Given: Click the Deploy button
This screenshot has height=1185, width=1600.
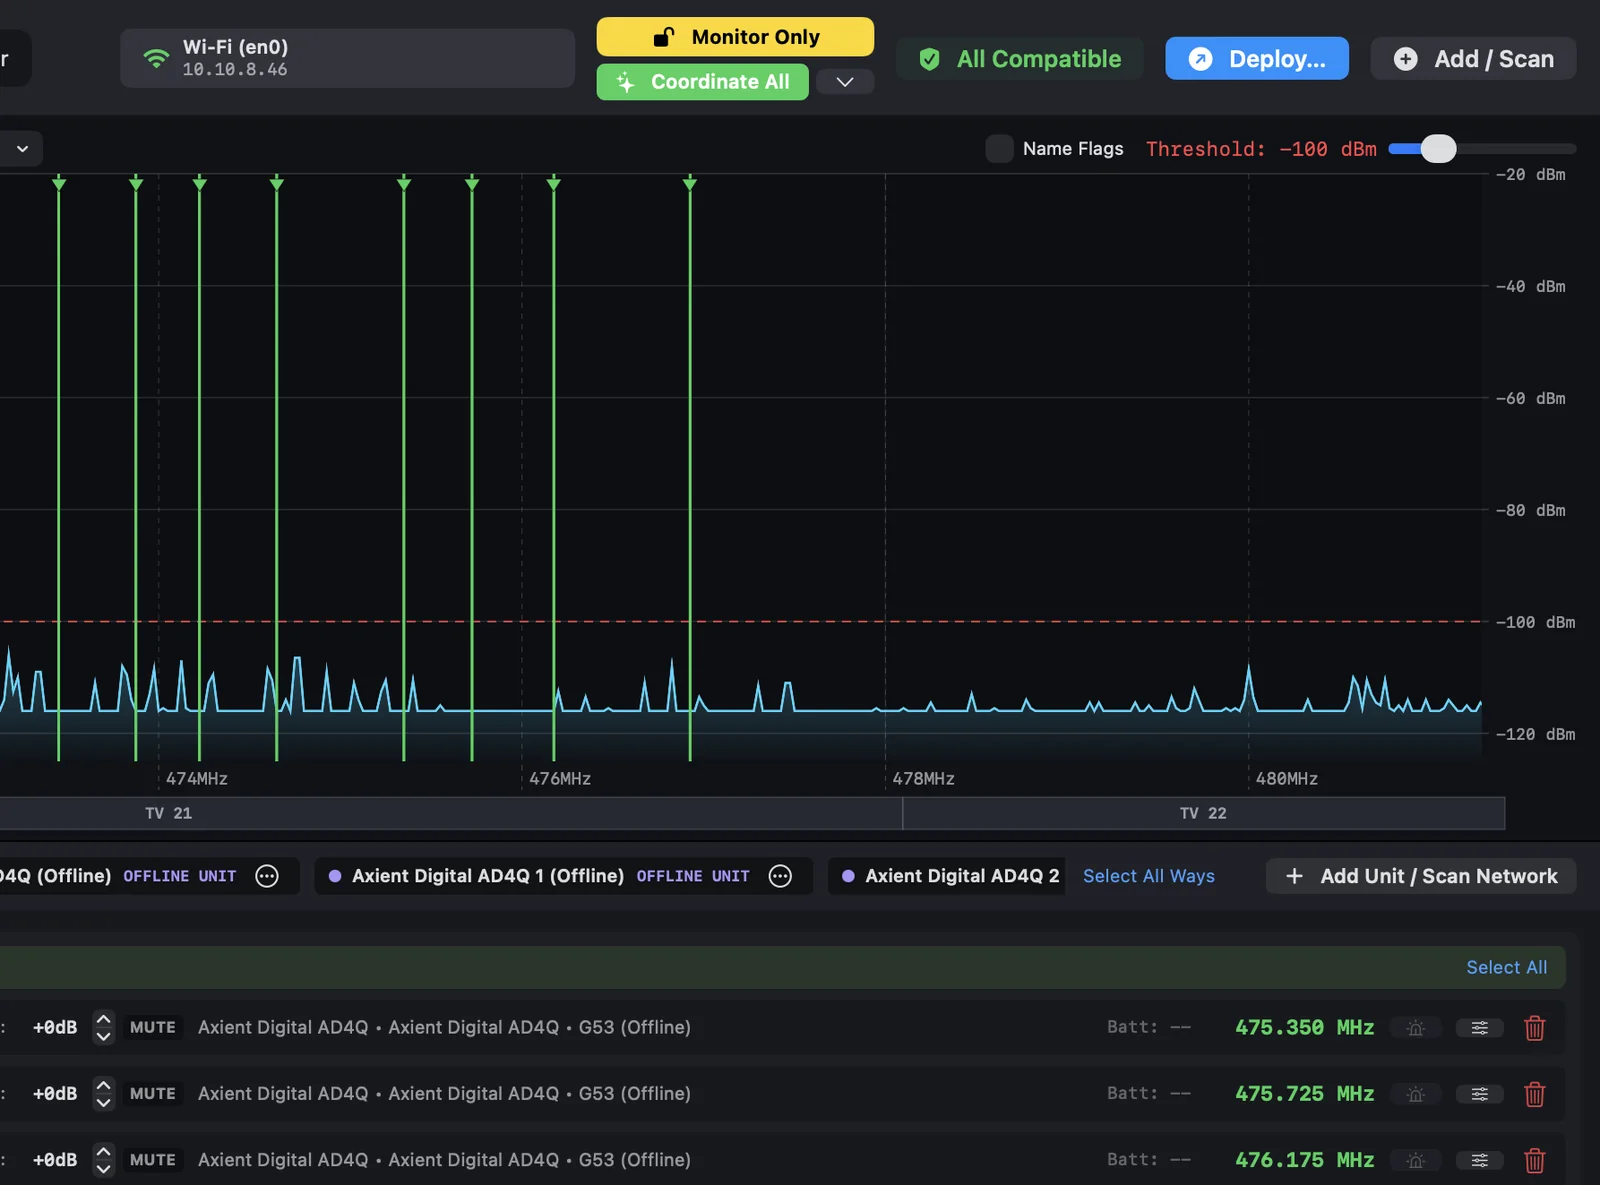Looking at the screenshot, I should 1257,59.
